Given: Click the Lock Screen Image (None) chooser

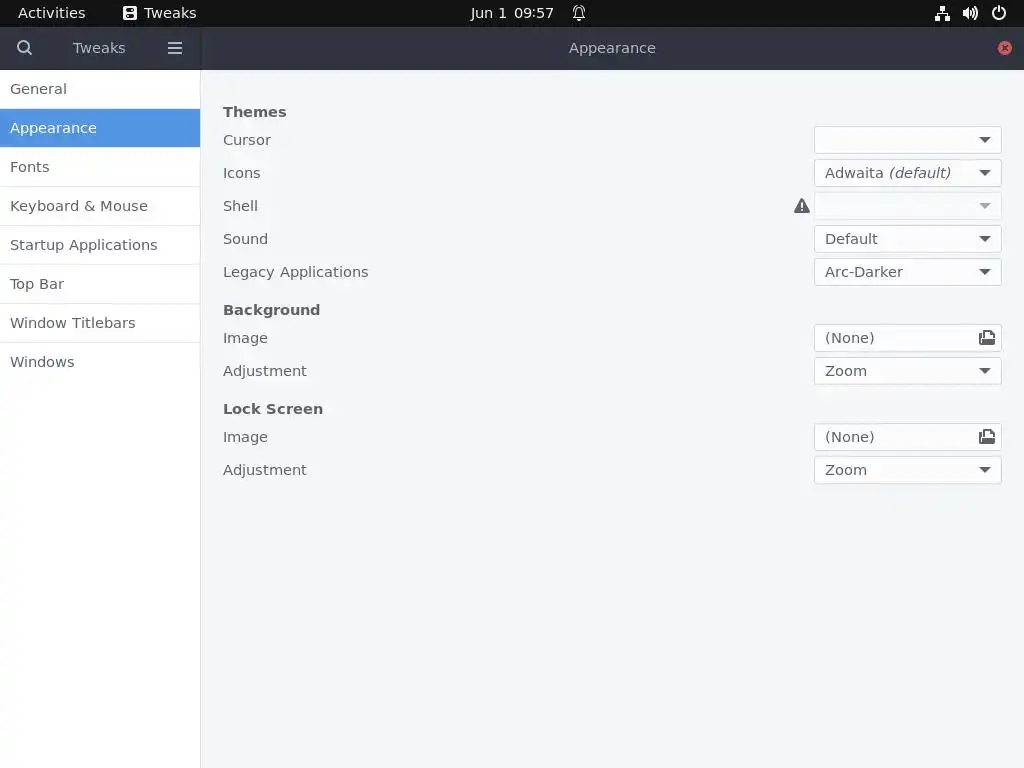Looking at the screenshot, I should tap(907, 437).
